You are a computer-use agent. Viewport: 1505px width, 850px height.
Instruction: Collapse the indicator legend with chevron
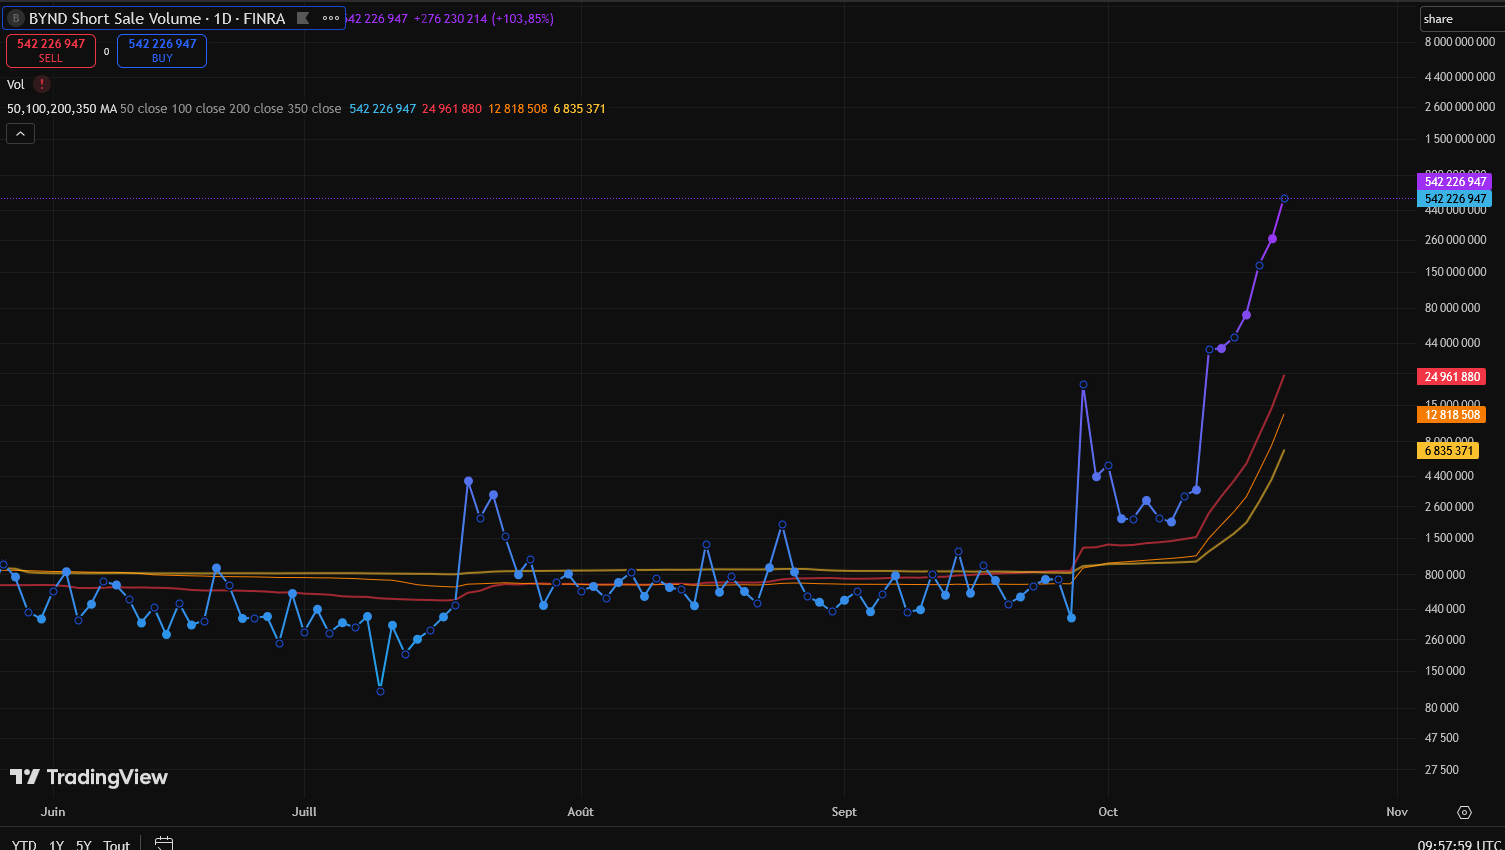20,133
